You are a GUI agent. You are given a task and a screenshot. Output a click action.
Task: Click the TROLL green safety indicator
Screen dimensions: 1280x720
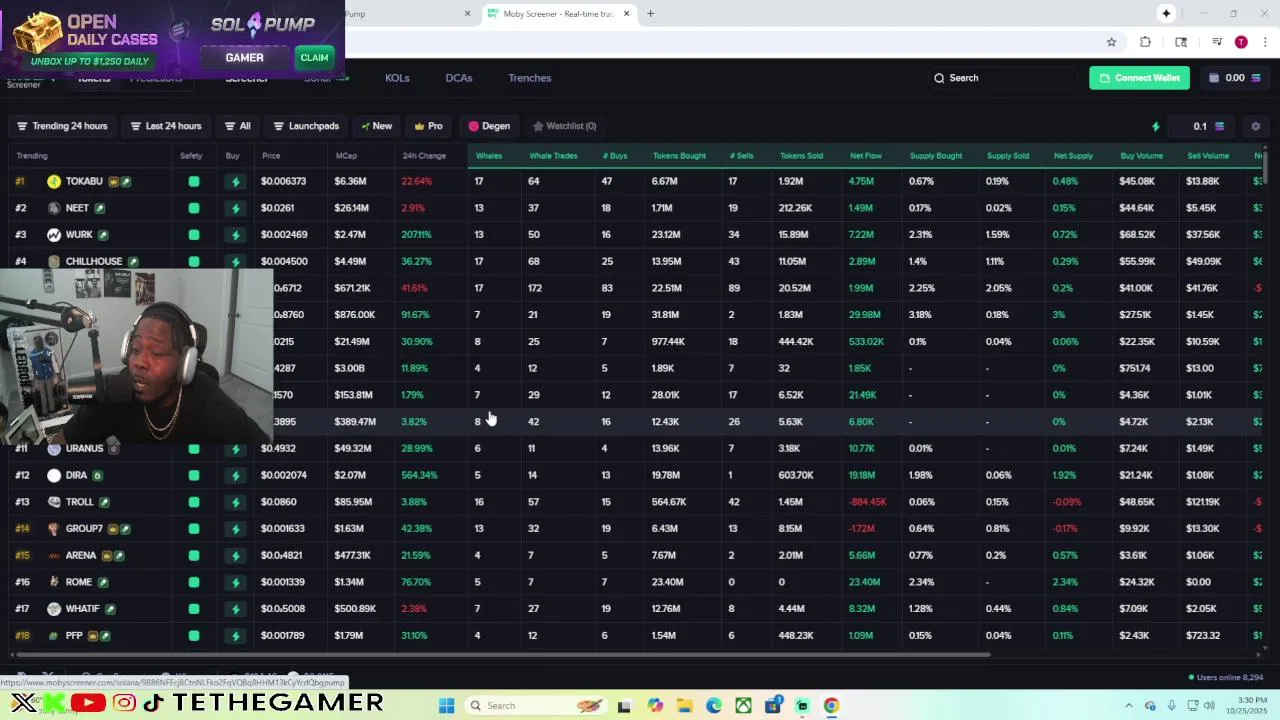193,502
